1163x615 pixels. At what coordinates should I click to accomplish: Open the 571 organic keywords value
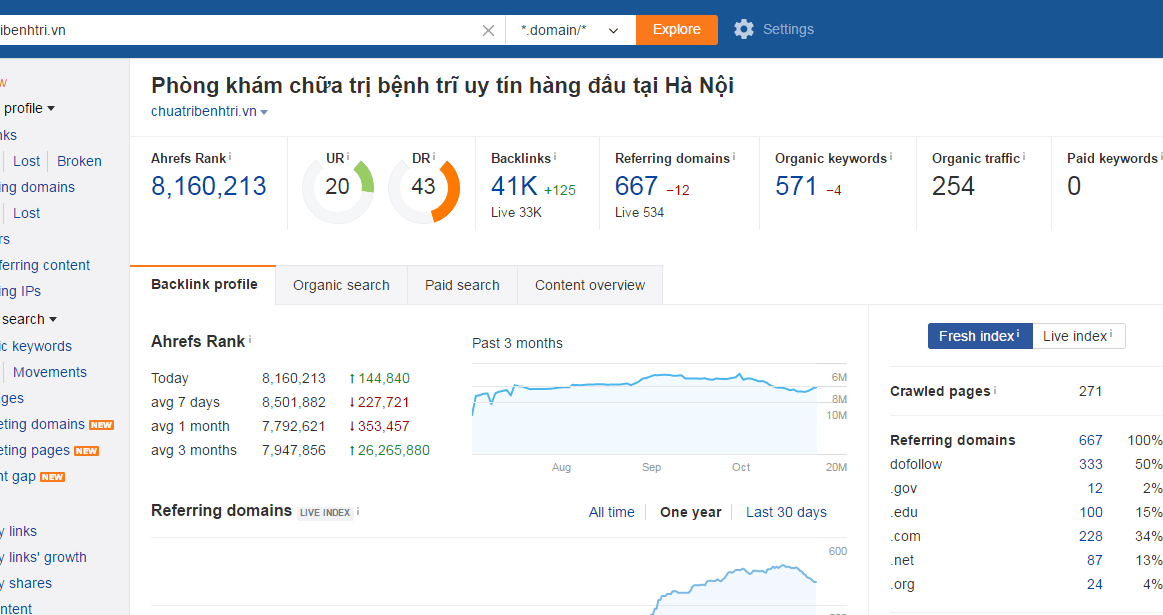(x=796, y=185)
